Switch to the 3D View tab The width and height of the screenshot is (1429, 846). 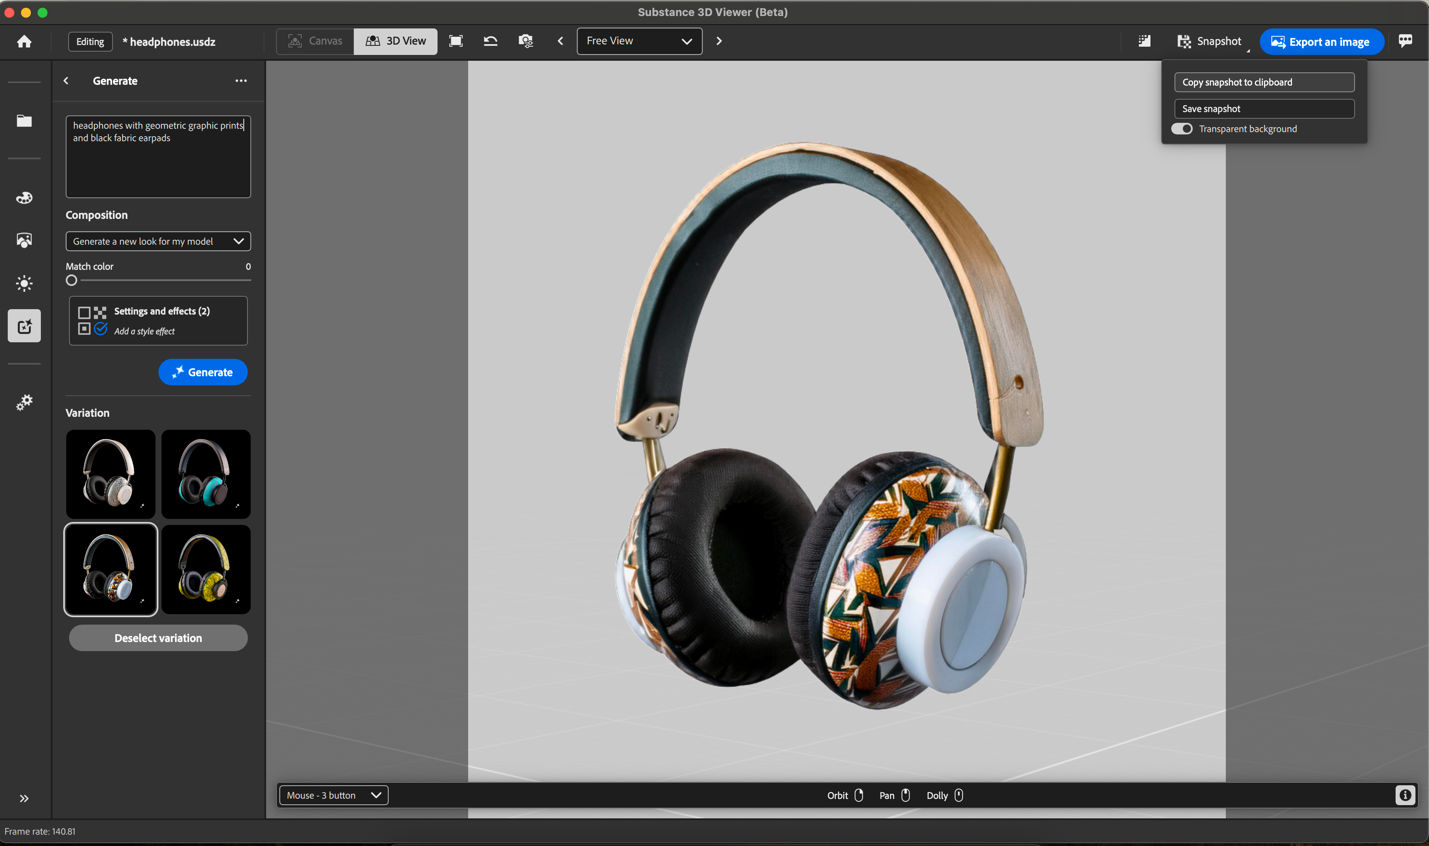click(x=396, y=41)
